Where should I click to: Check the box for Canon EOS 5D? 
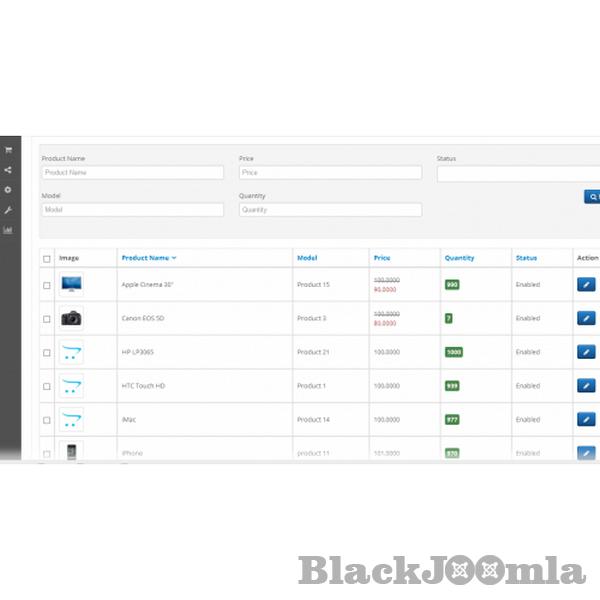point(46,319)
